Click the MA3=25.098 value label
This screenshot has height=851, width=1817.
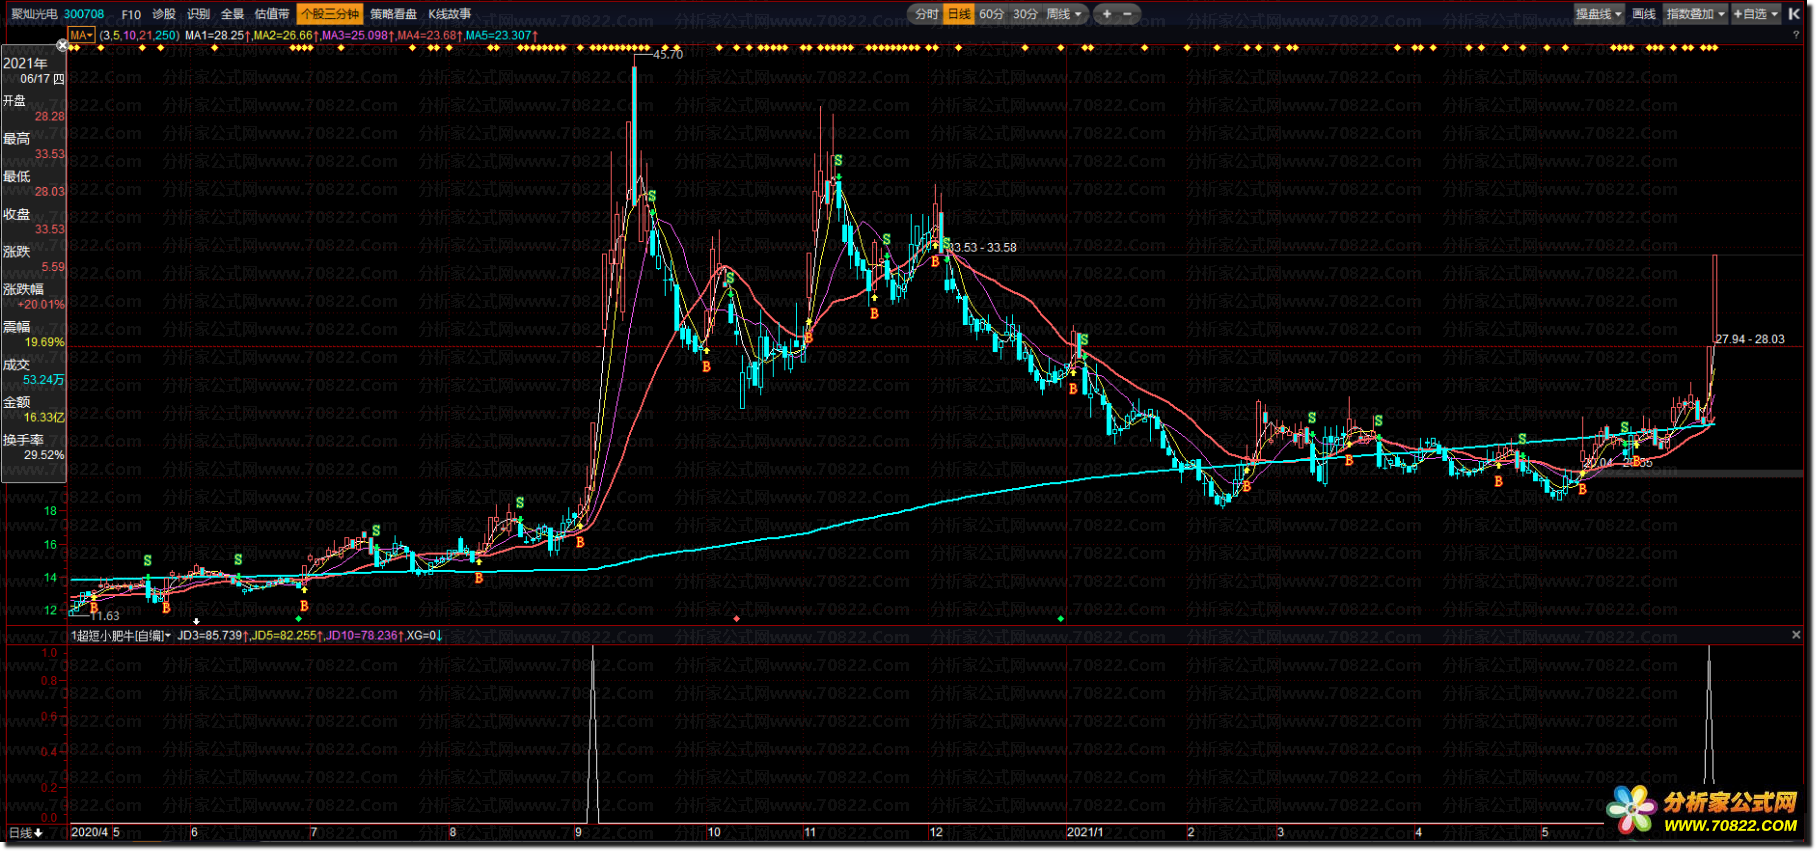(357, 35)
